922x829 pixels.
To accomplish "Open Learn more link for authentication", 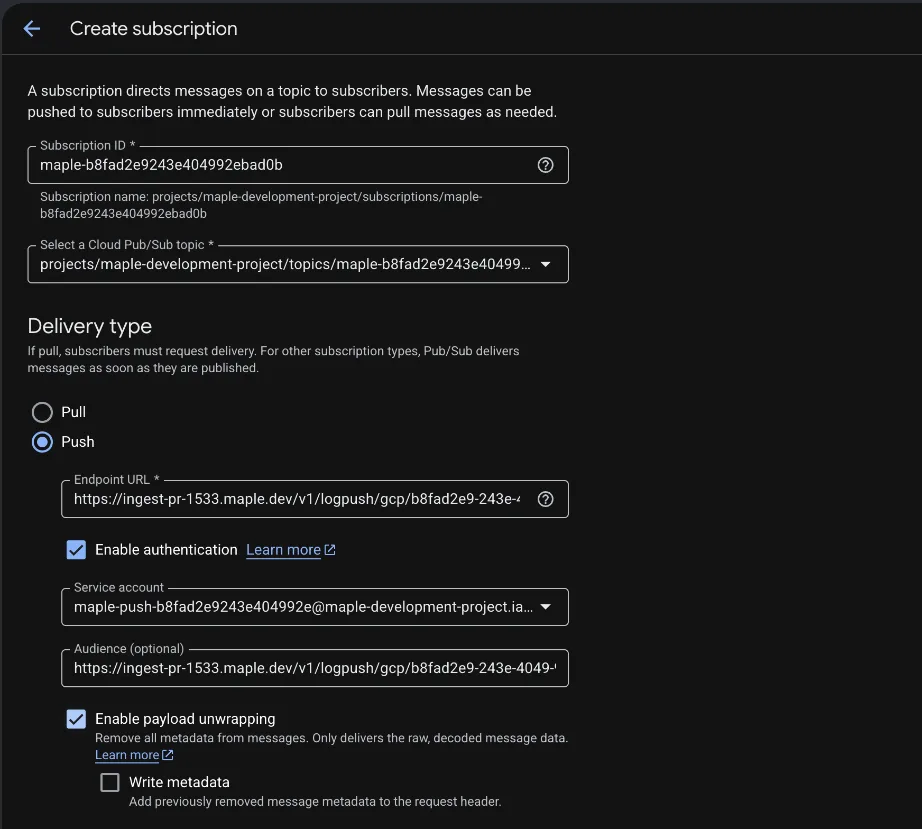I will 283,550.
